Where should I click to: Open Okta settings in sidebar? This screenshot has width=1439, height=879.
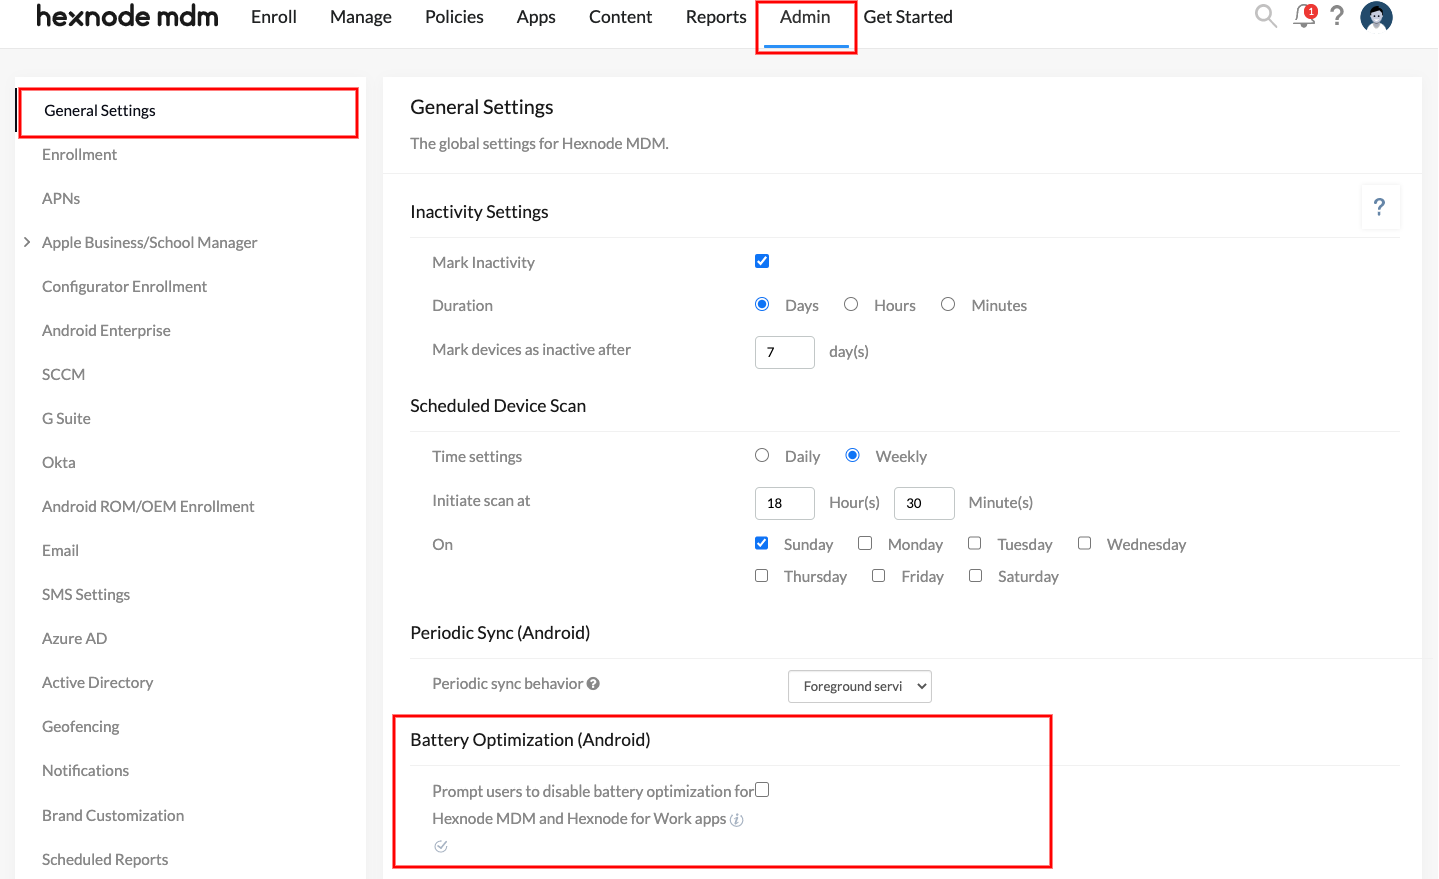tap(59, 463)
